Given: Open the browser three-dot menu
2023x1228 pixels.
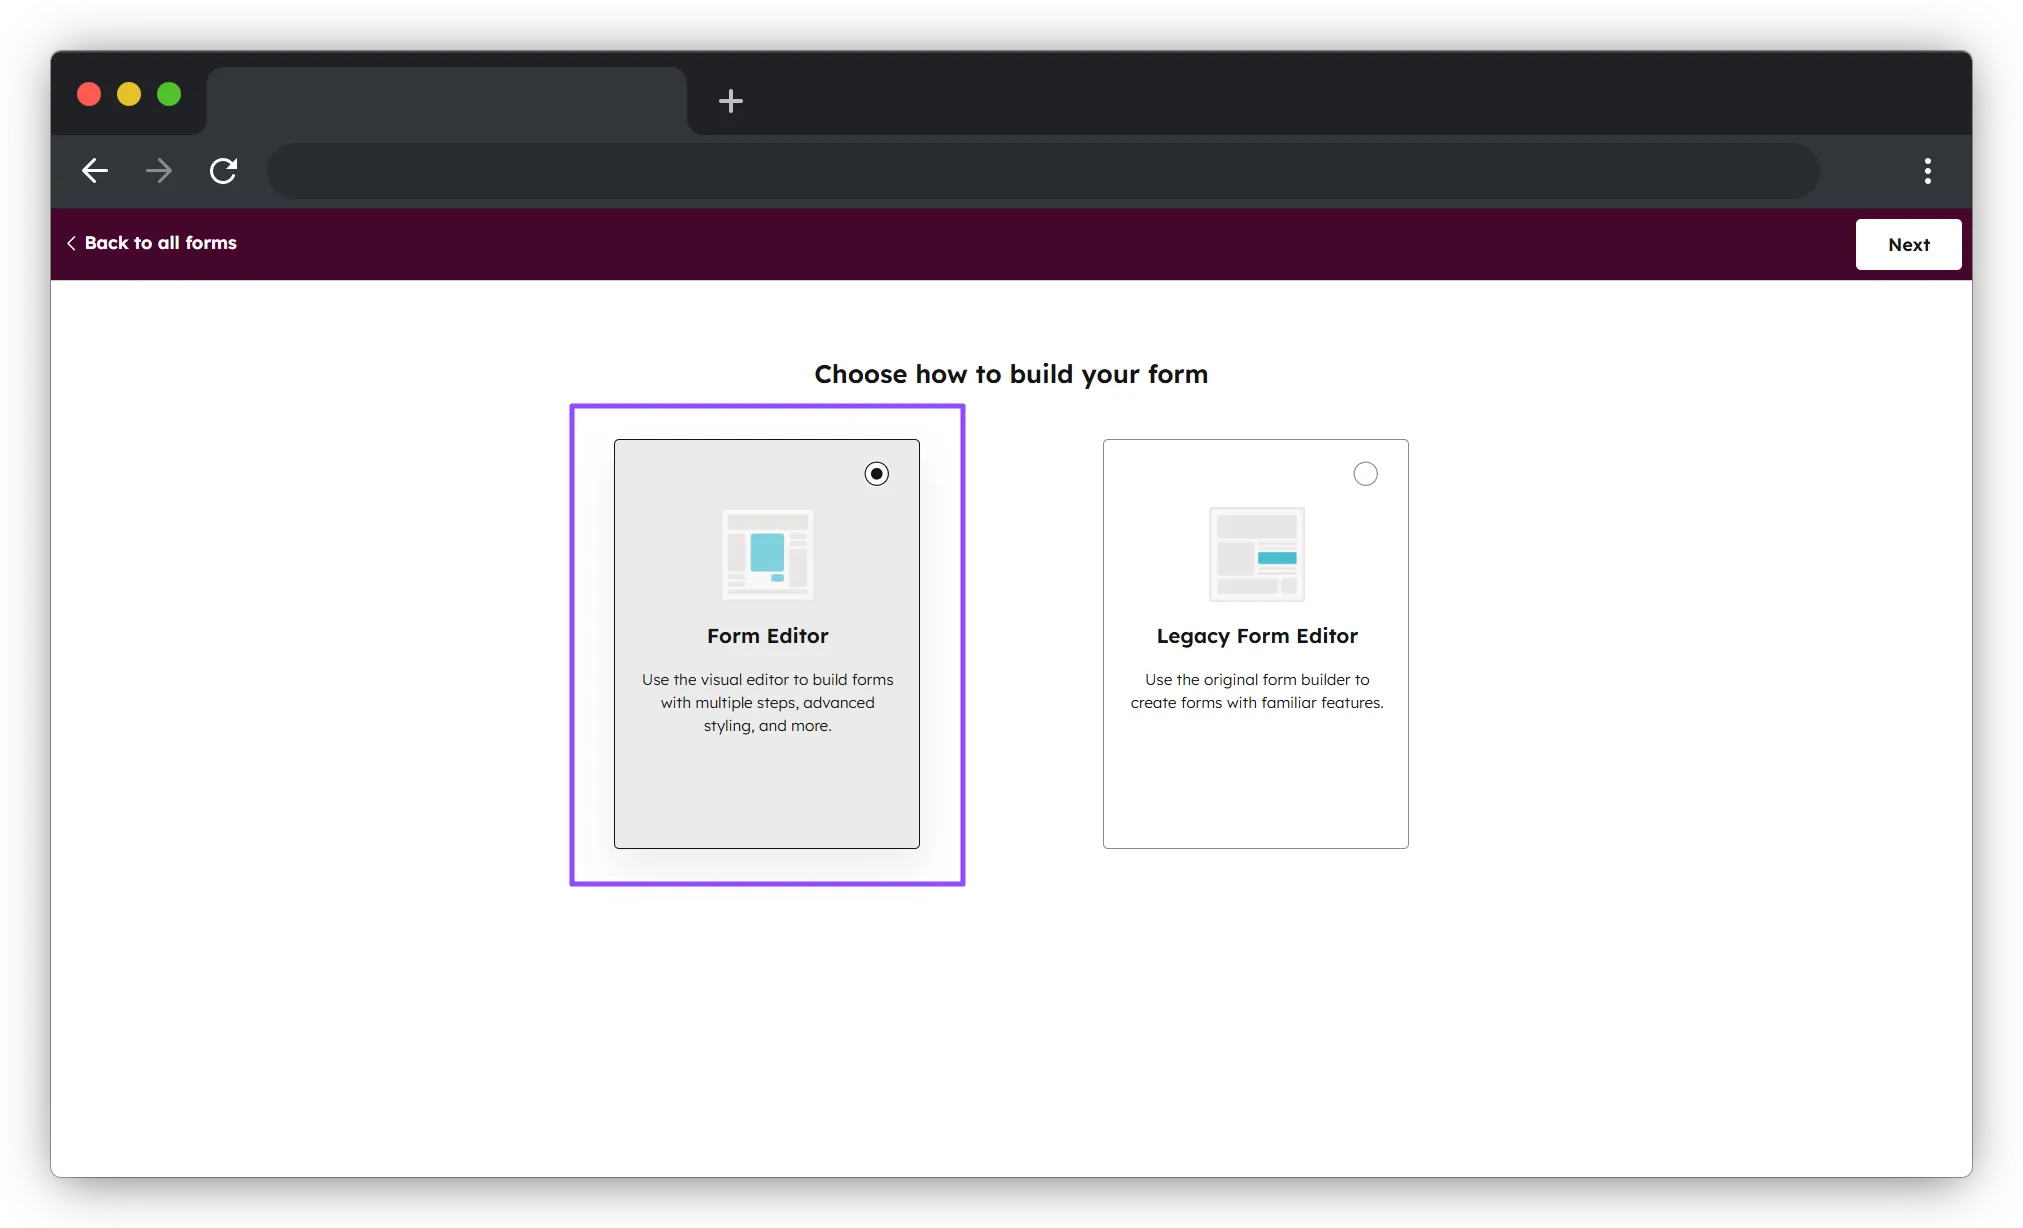Looking at the screenshot, I should [x=1927, y=171].
